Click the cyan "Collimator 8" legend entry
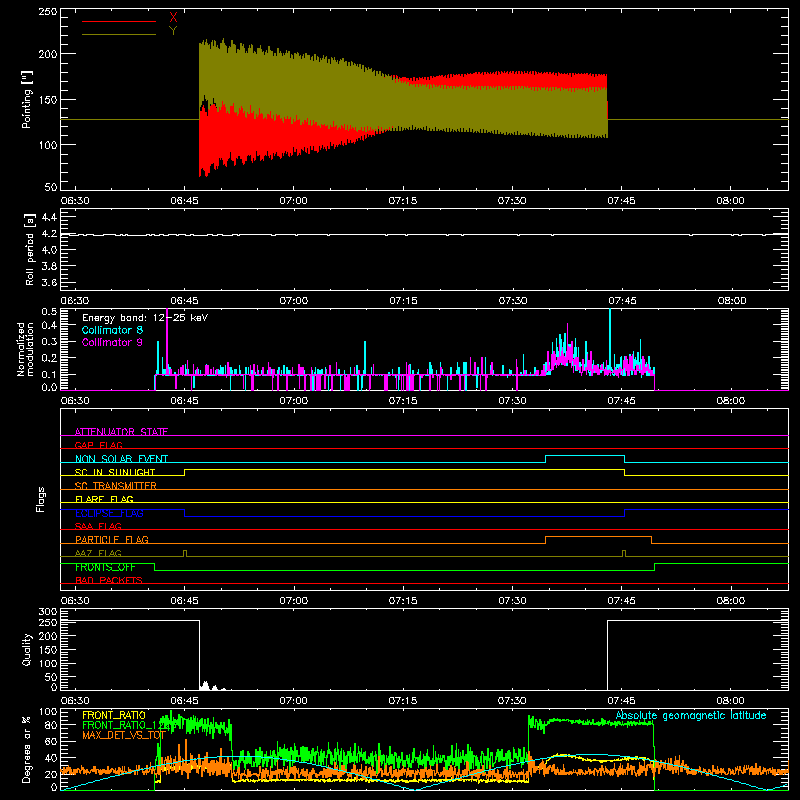This screenshot has width=800, height=800. pyautogui.click(x=112, y=330)
